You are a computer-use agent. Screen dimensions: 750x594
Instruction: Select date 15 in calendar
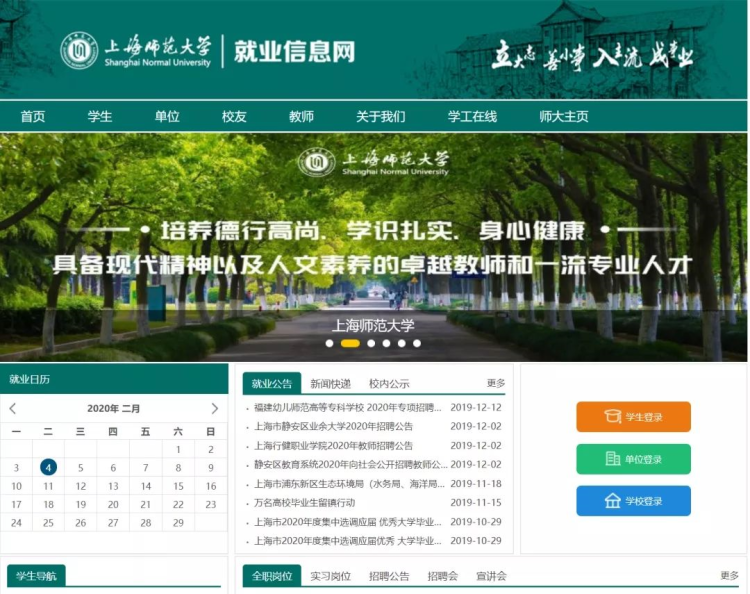(x=178, y=486)
